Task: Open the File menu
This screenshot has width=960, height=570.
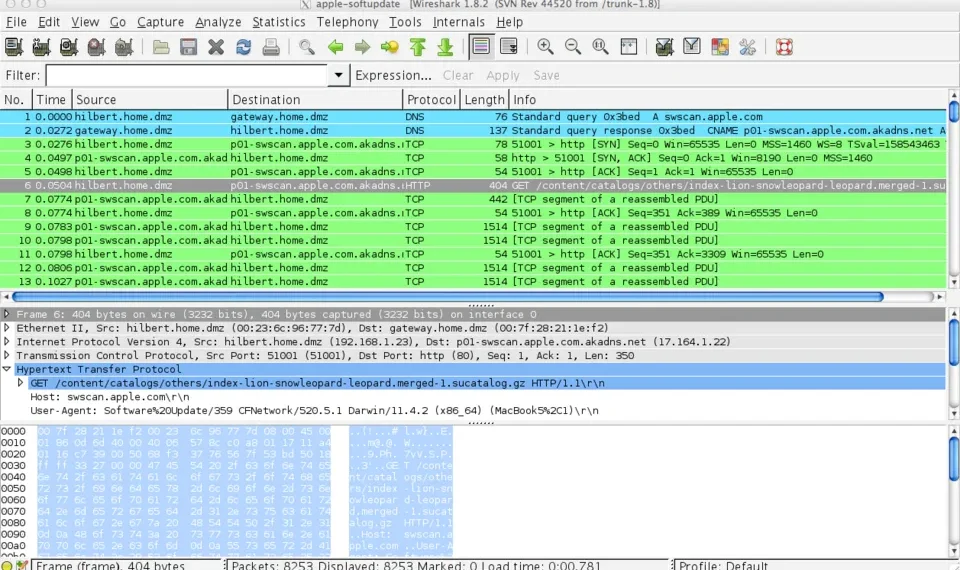Action: [16, 22]
